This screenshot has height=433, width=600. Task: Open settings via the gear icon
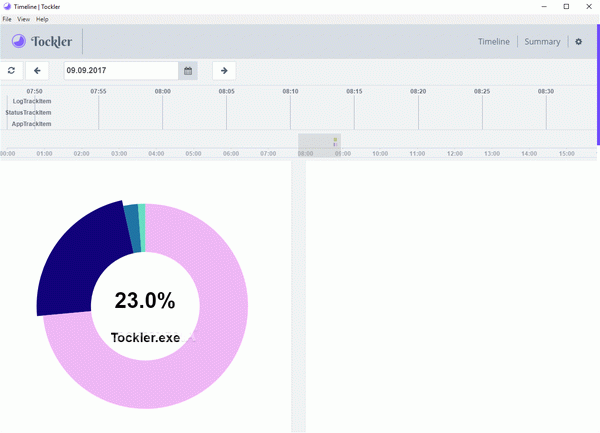click(x=578, y=42)
